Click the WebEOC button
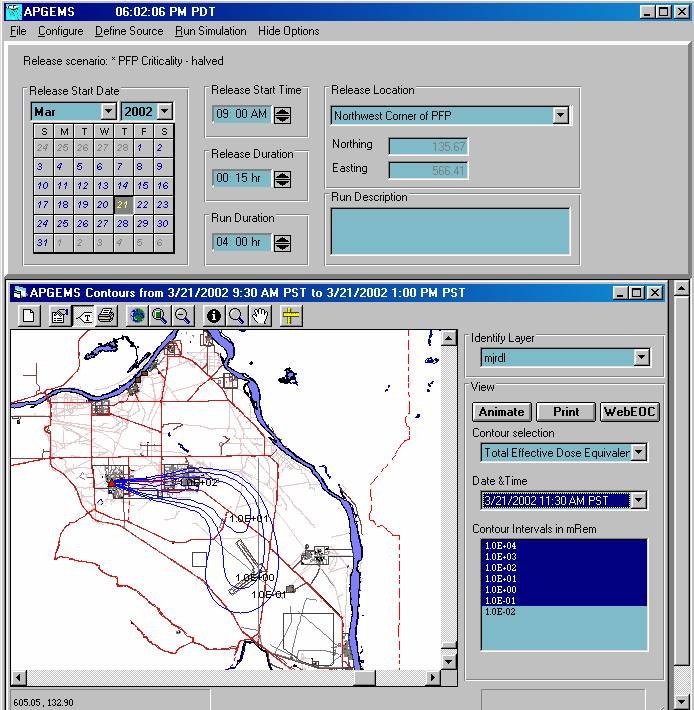 [x=630, y=412]
